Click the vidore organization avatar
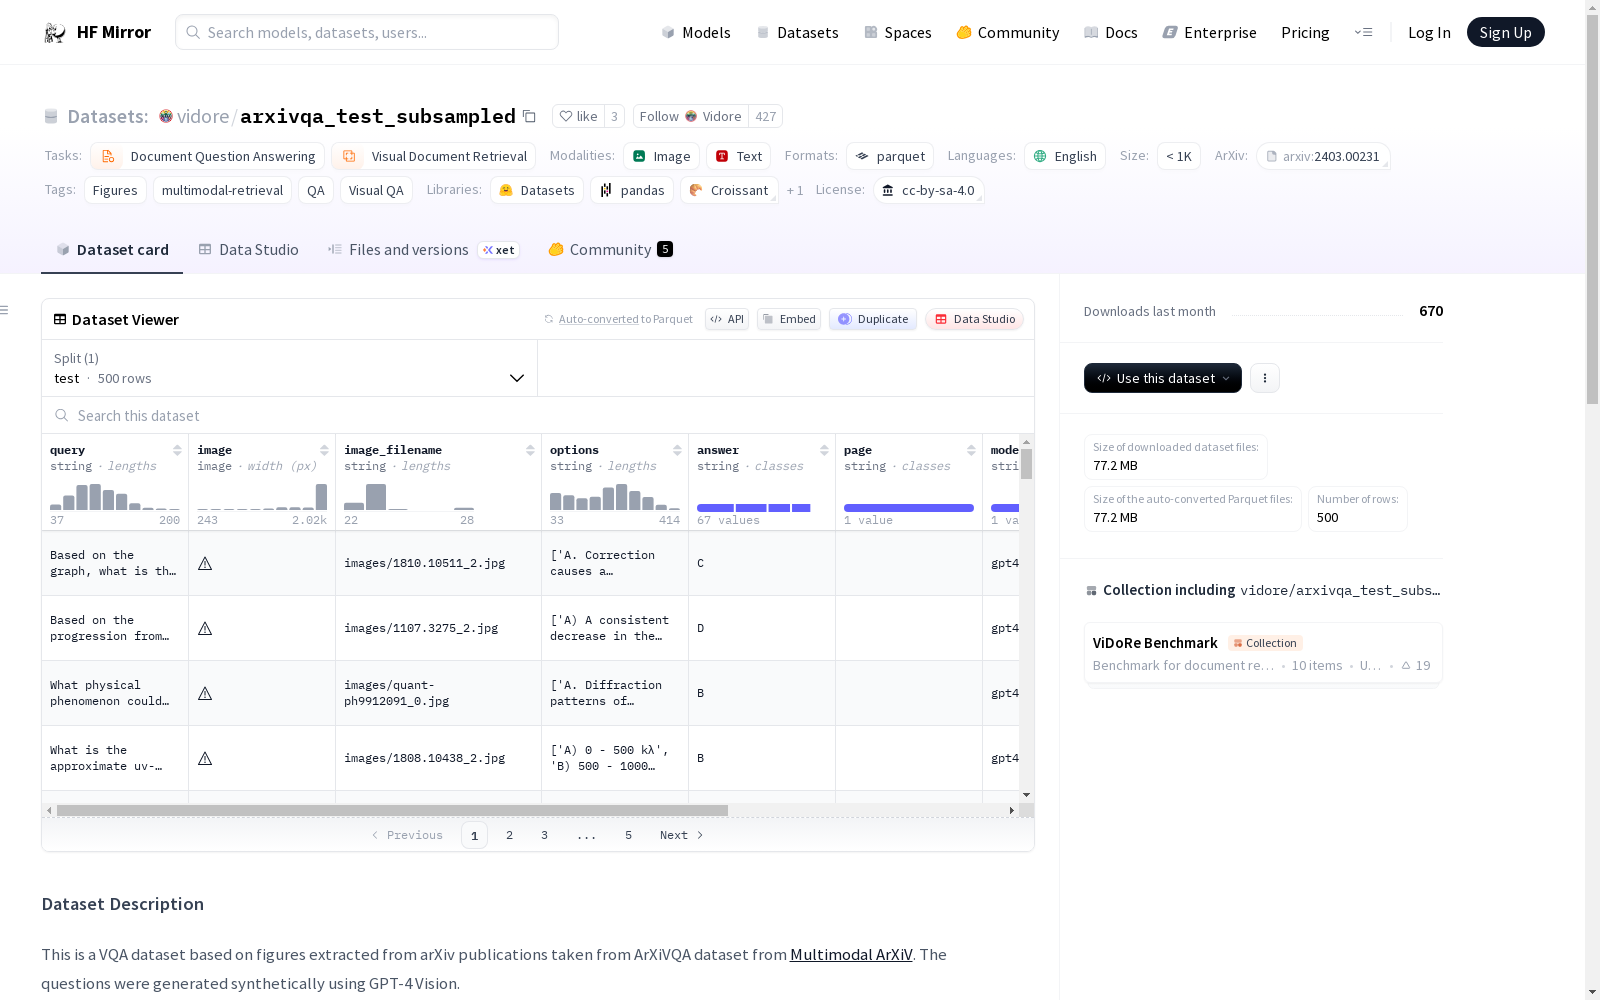The height and width of the screenshot is (1000, 1600). 166,117
